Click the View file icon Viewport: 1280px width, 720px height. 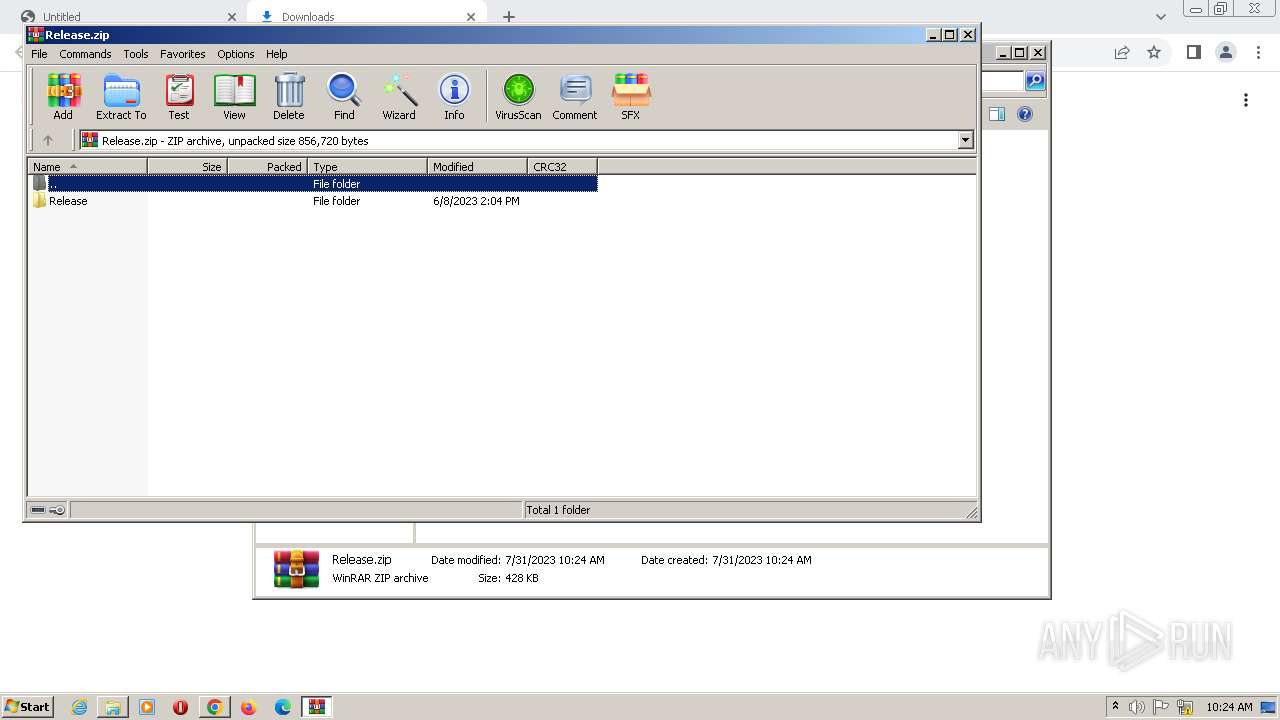[x=234, y=97]
